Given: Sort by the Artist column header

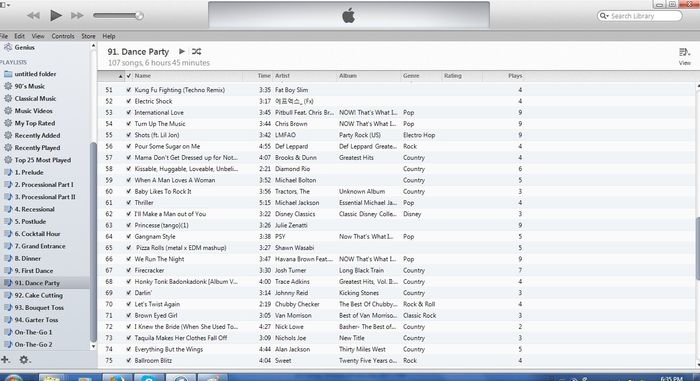Looking at the screenshot, I should (x=304, y=76).
